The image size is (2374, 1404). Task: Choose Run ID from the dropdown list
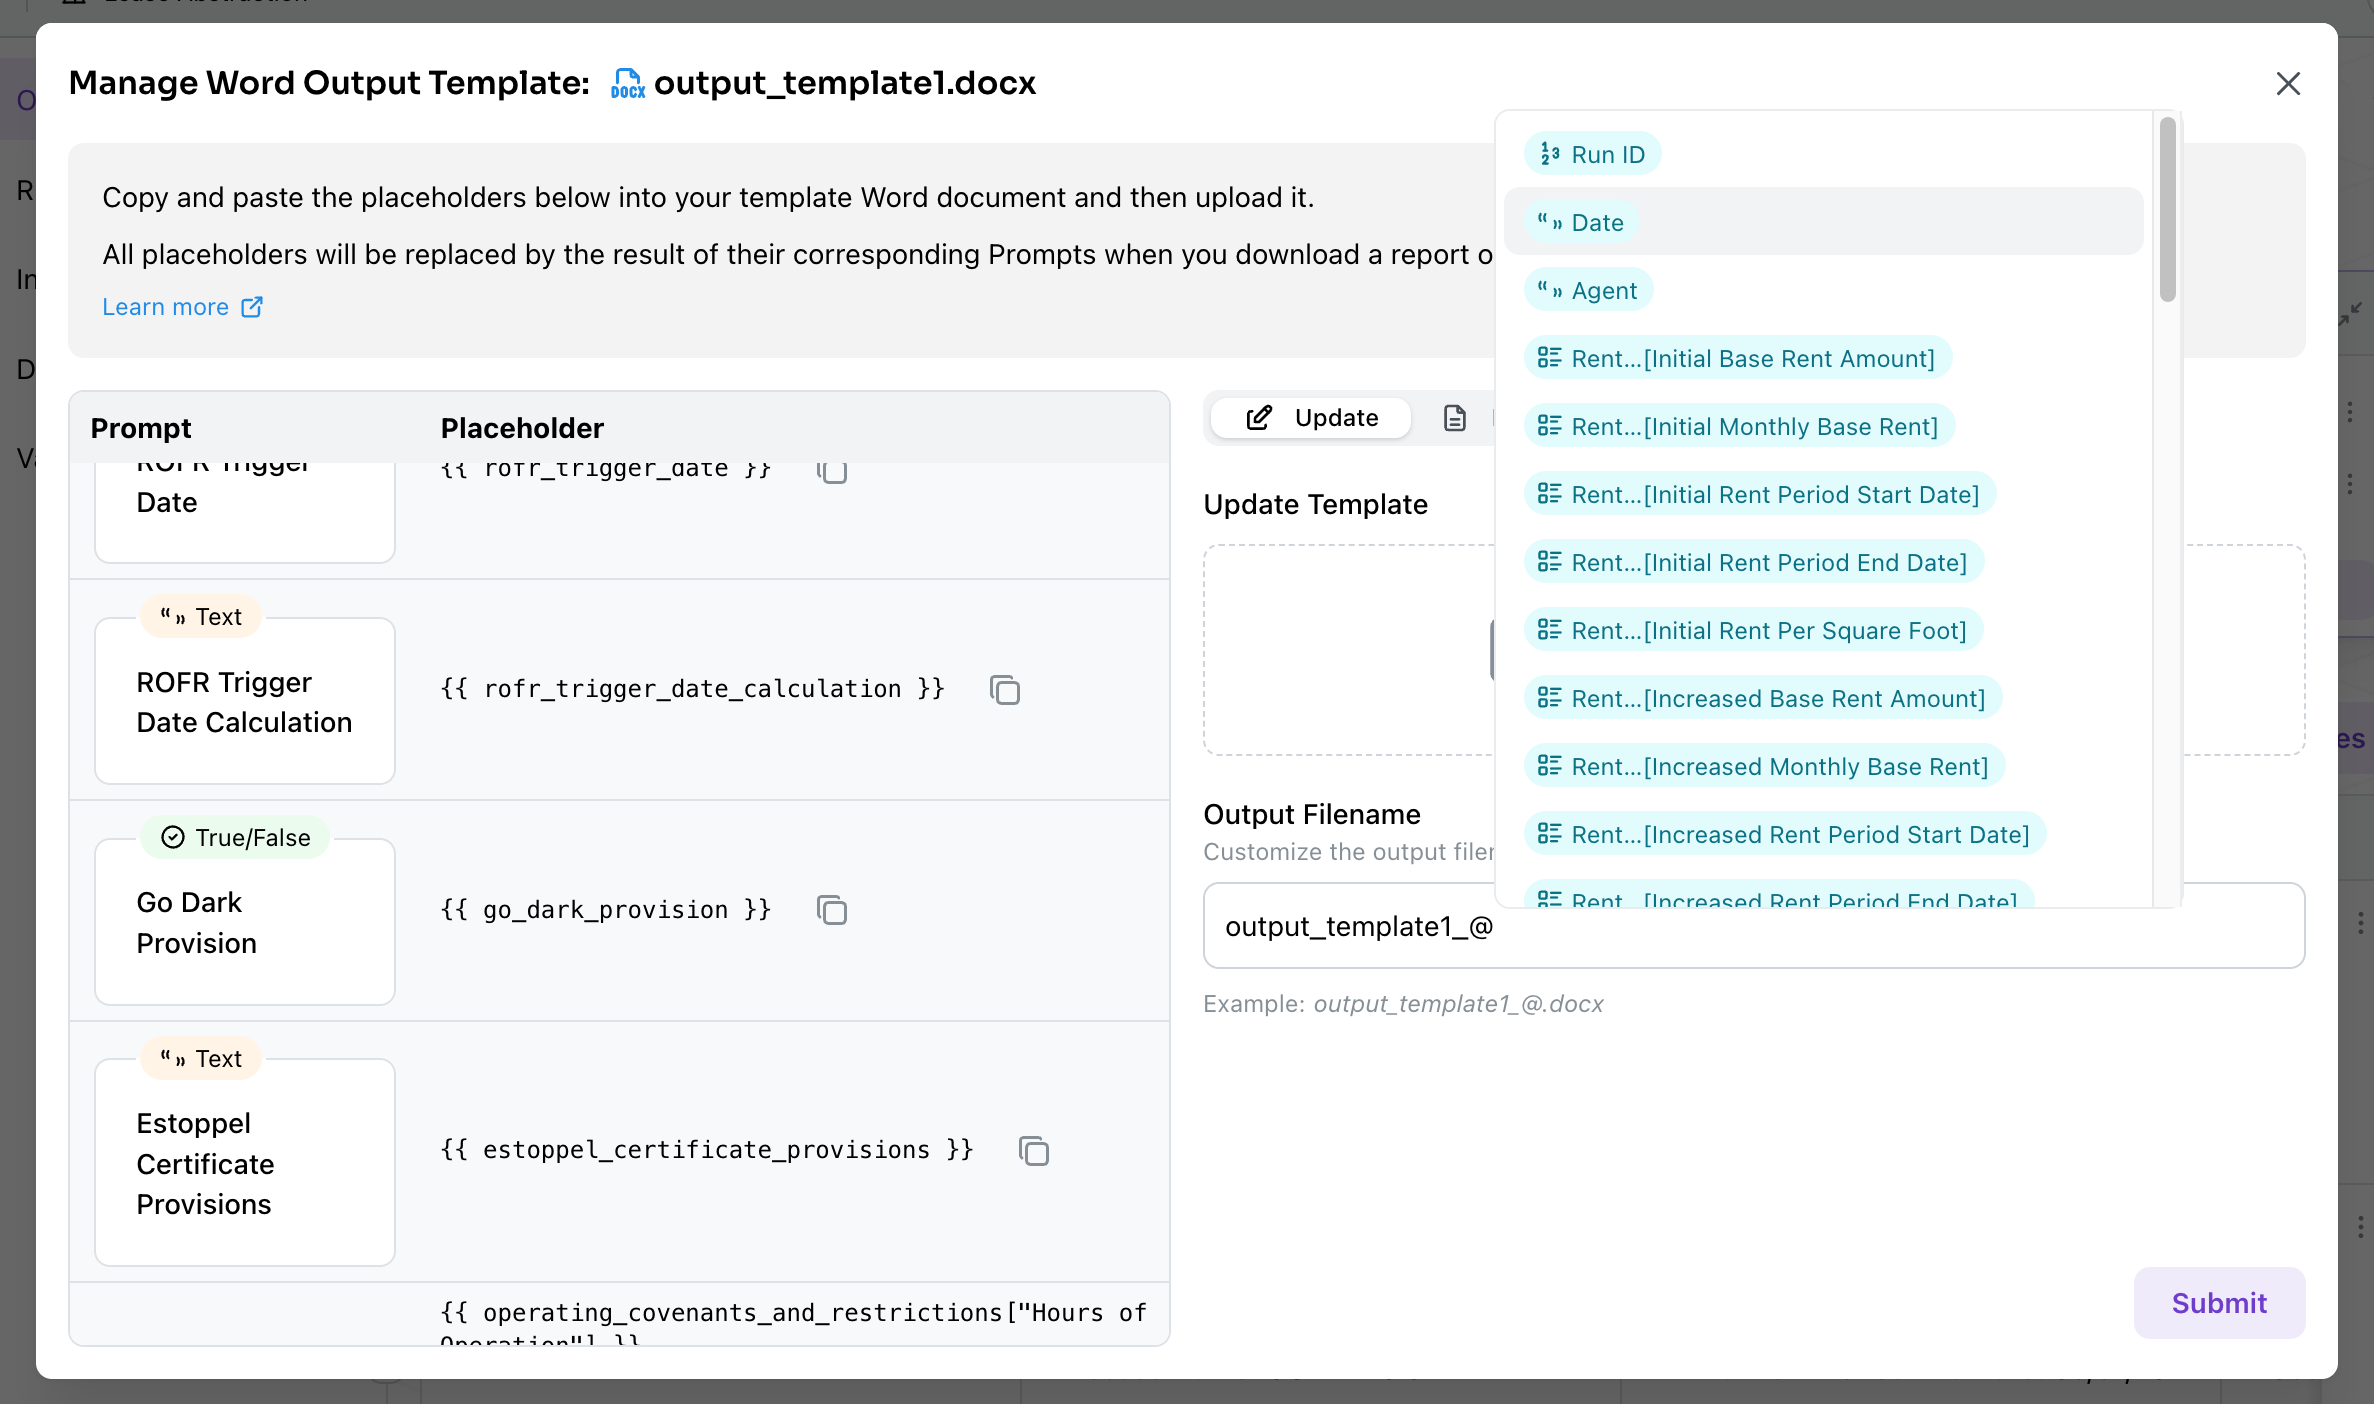click(1592, 155)
